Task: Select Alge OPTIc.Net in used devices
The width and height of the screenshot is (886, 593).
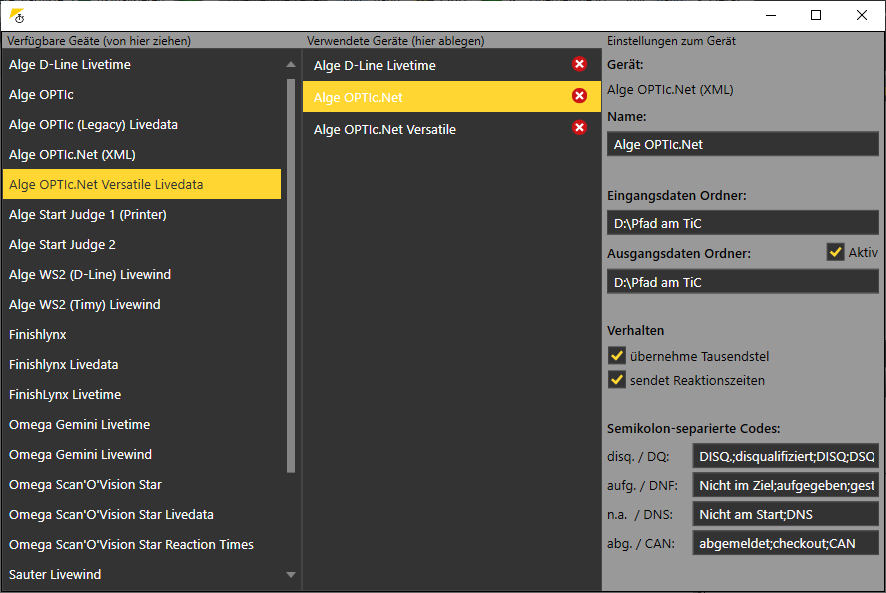Action: 451,97
